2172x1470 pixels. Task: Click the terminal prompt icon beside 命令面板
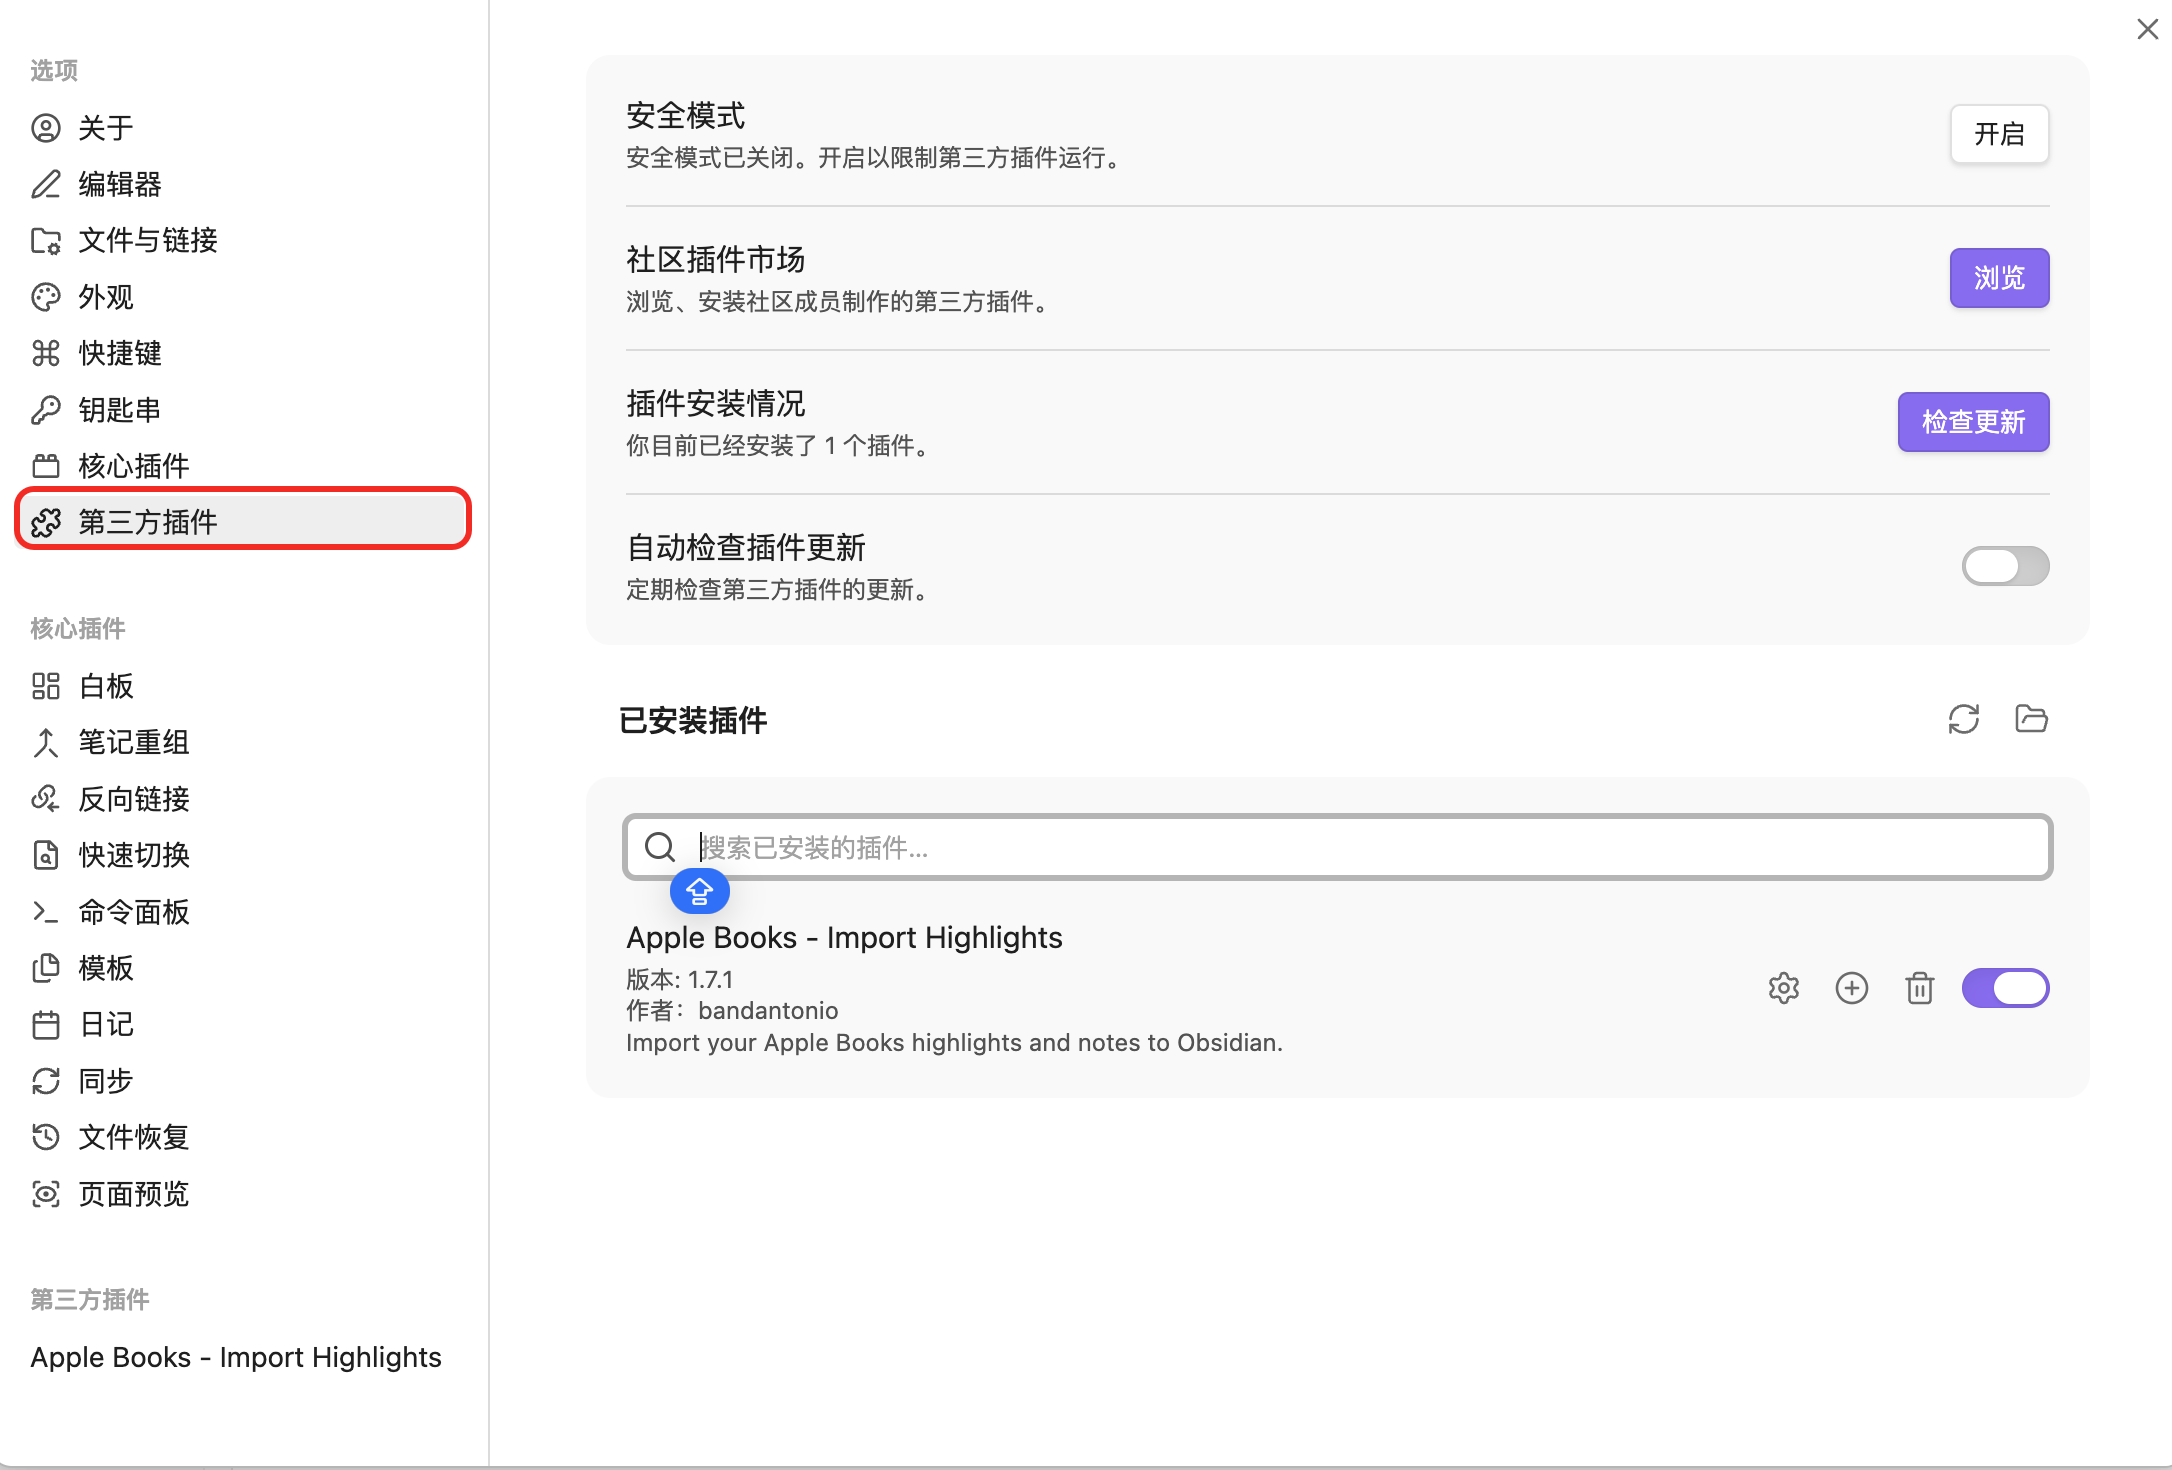[46, 912]
